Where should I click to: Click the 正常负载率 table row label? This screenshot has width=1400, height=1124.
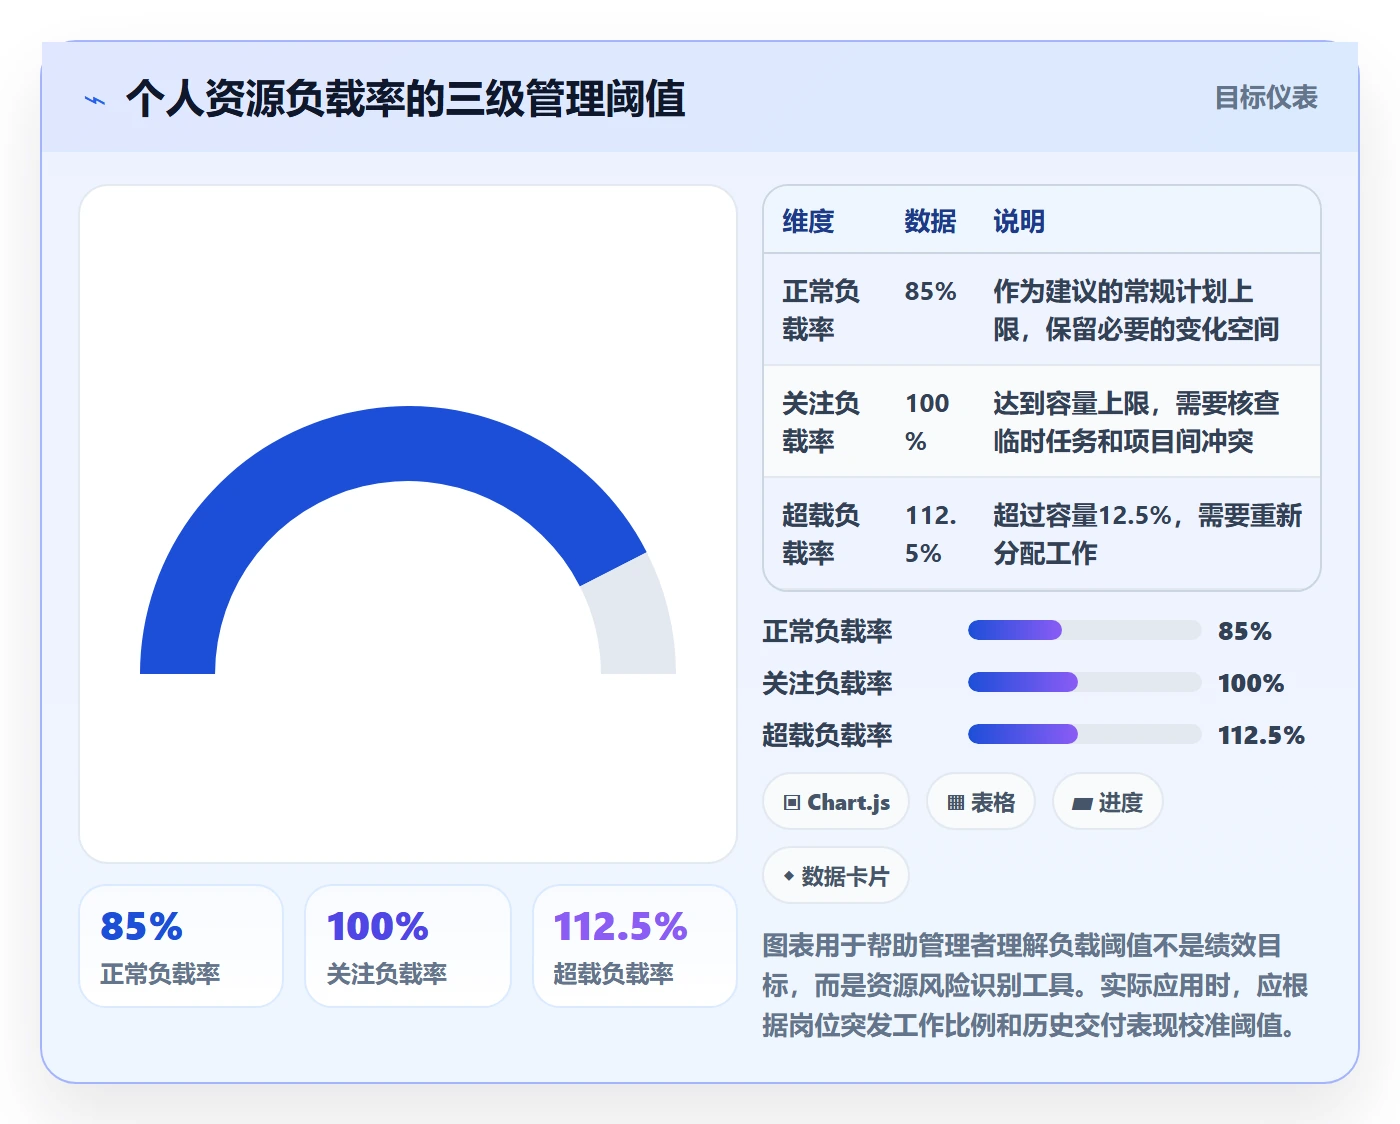tap(821, 310)
